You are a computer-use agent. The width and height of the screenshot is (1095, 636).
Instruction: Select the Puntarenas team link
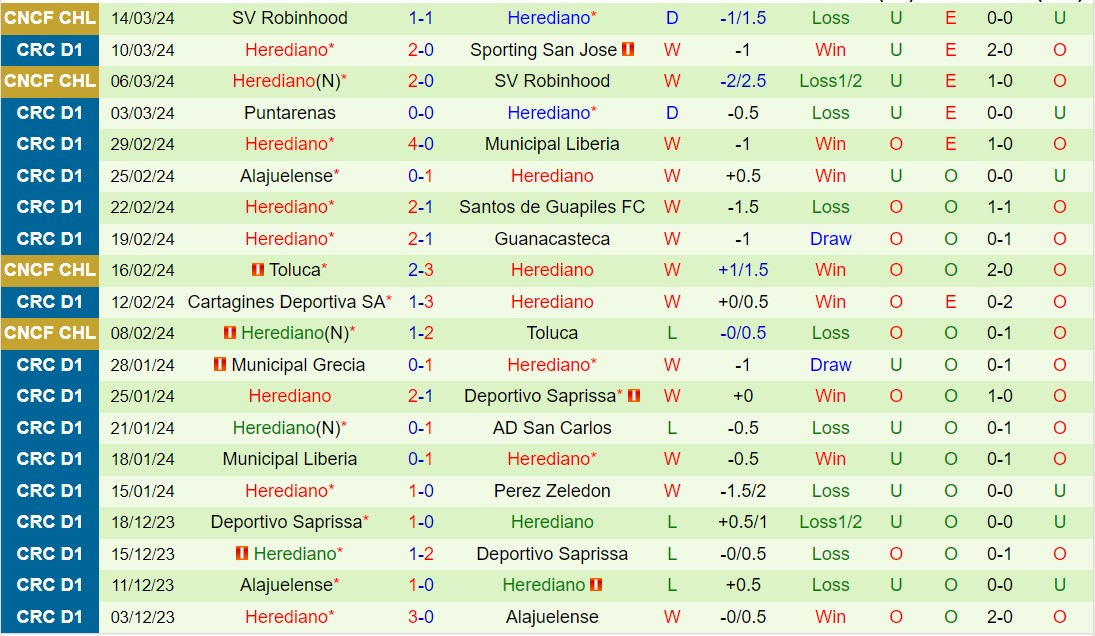pos(290,113)
